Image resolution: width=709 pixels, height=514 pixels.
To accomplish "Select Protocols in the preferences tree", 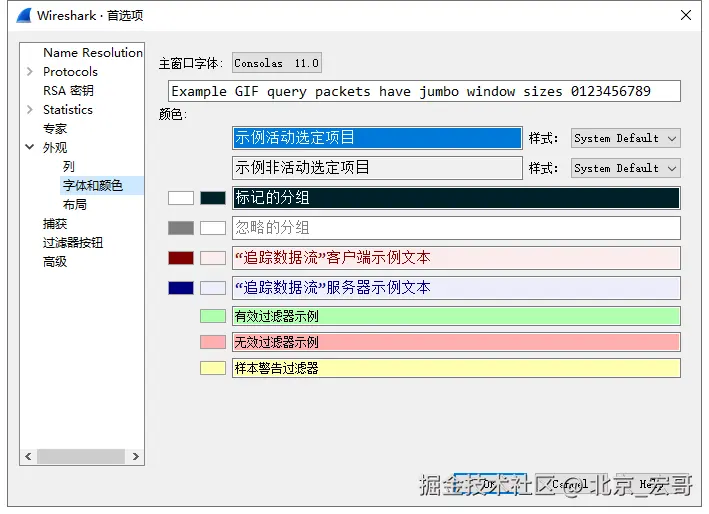I will [70, 71].
